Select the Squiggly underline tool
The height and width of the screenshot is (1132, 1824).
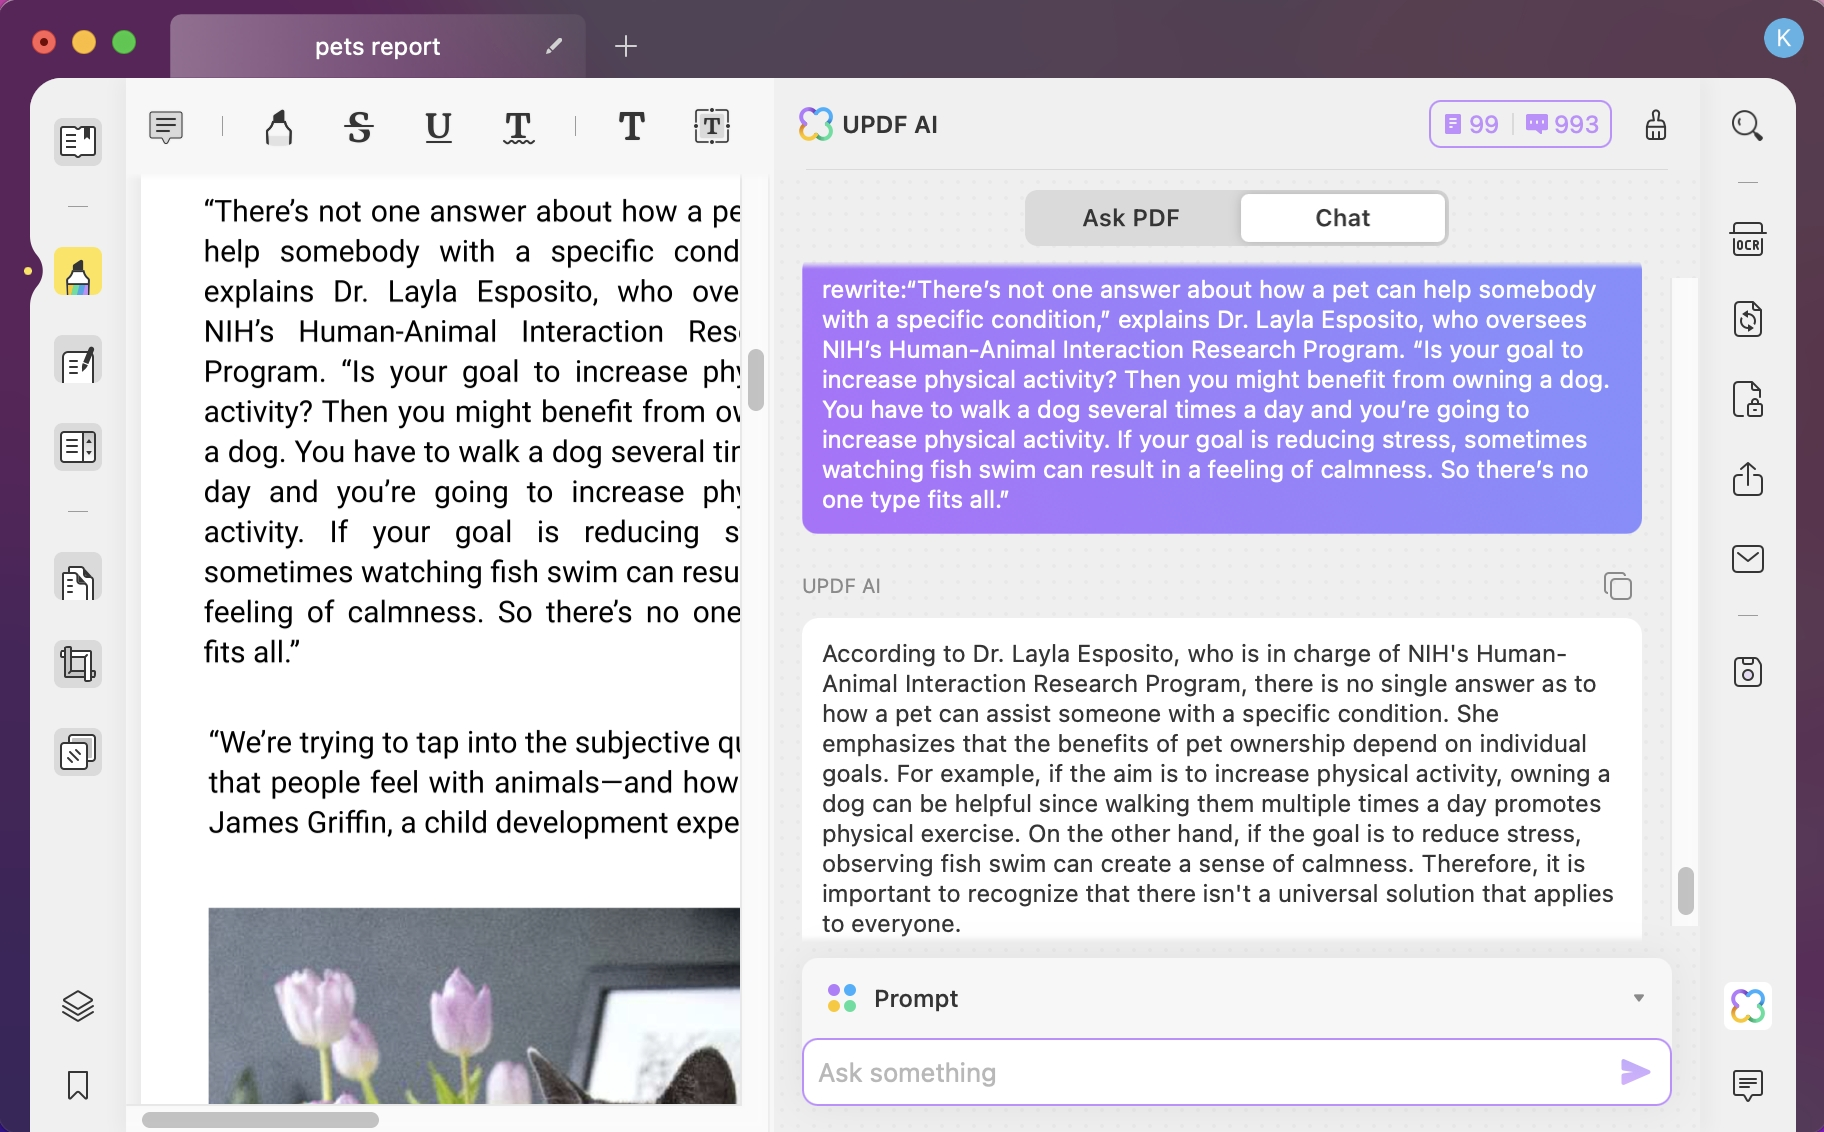(518, 127)
